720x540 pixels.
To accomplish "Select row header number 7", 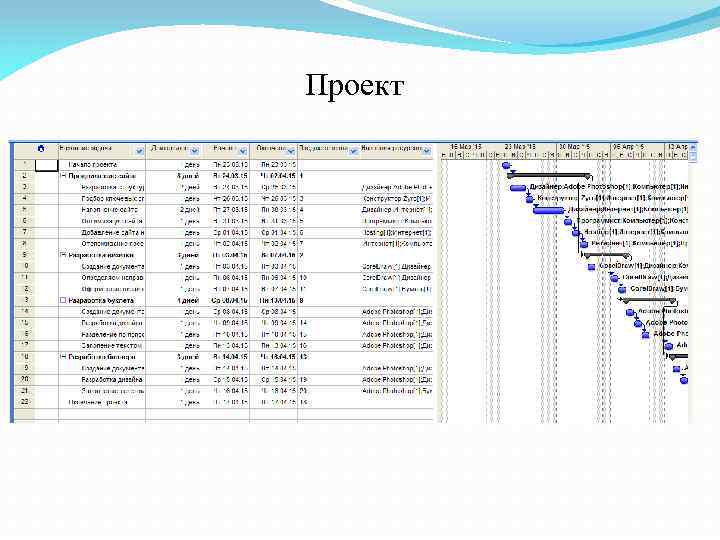I will click(x=24, y=232).
